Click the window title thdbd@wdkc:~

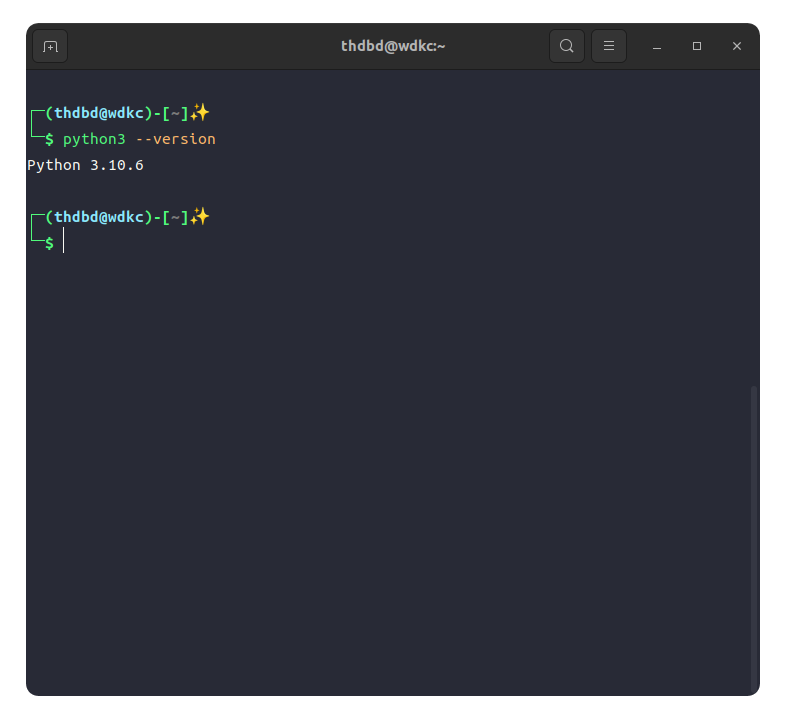(393, 46)
